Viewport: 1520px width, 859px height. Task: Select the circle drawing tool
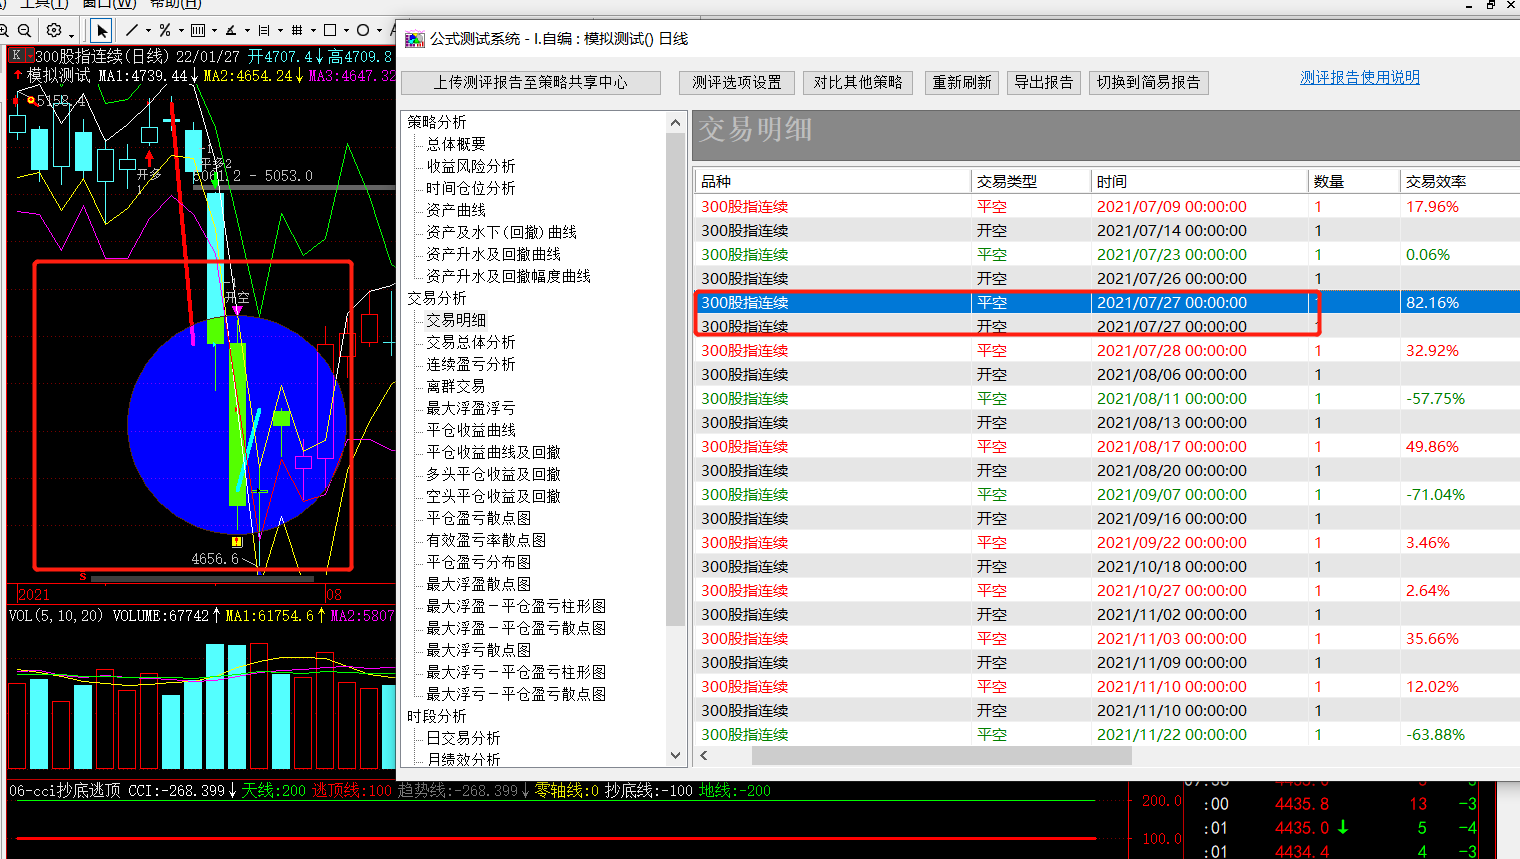pos(363,30)
